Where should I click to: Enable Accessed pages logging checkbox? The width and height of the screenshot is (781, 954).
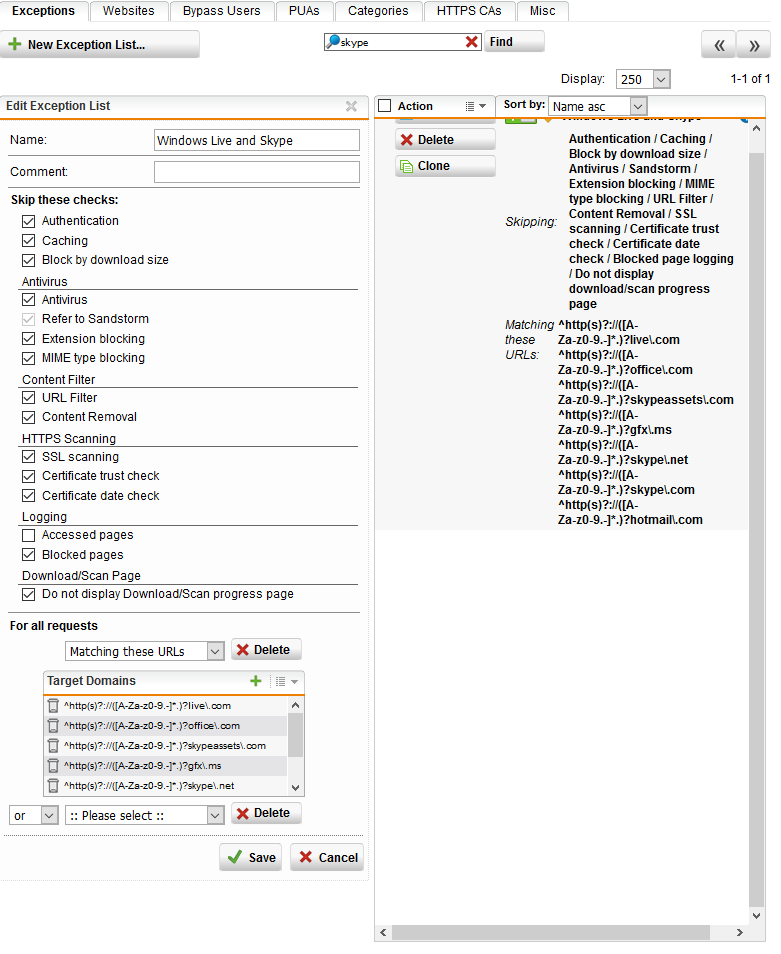(29, 535)
